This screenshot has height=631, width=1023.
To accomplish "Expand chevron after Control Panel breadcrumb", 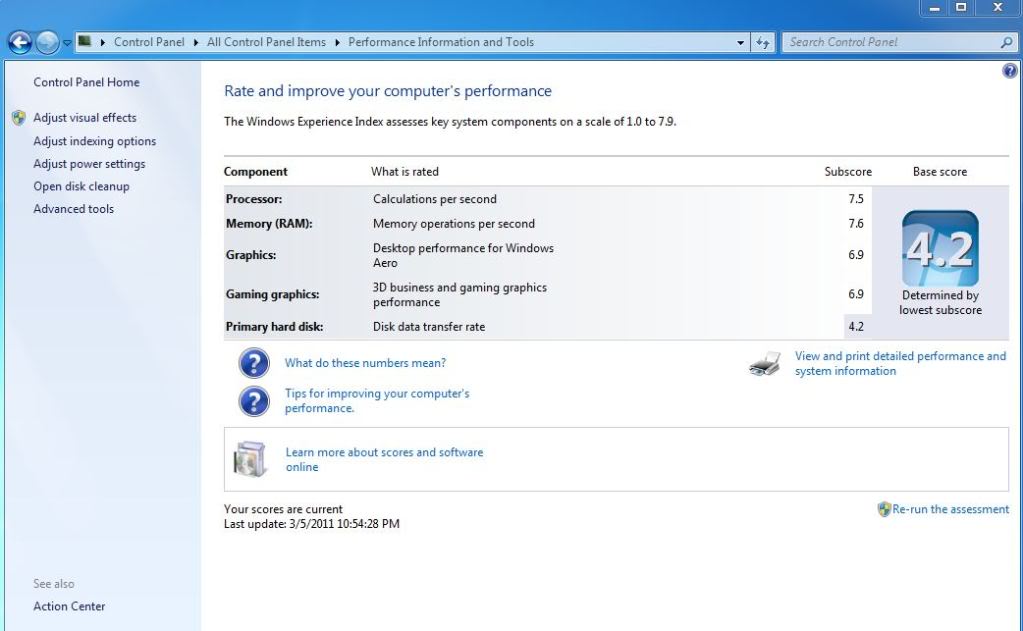I will 196,42.
